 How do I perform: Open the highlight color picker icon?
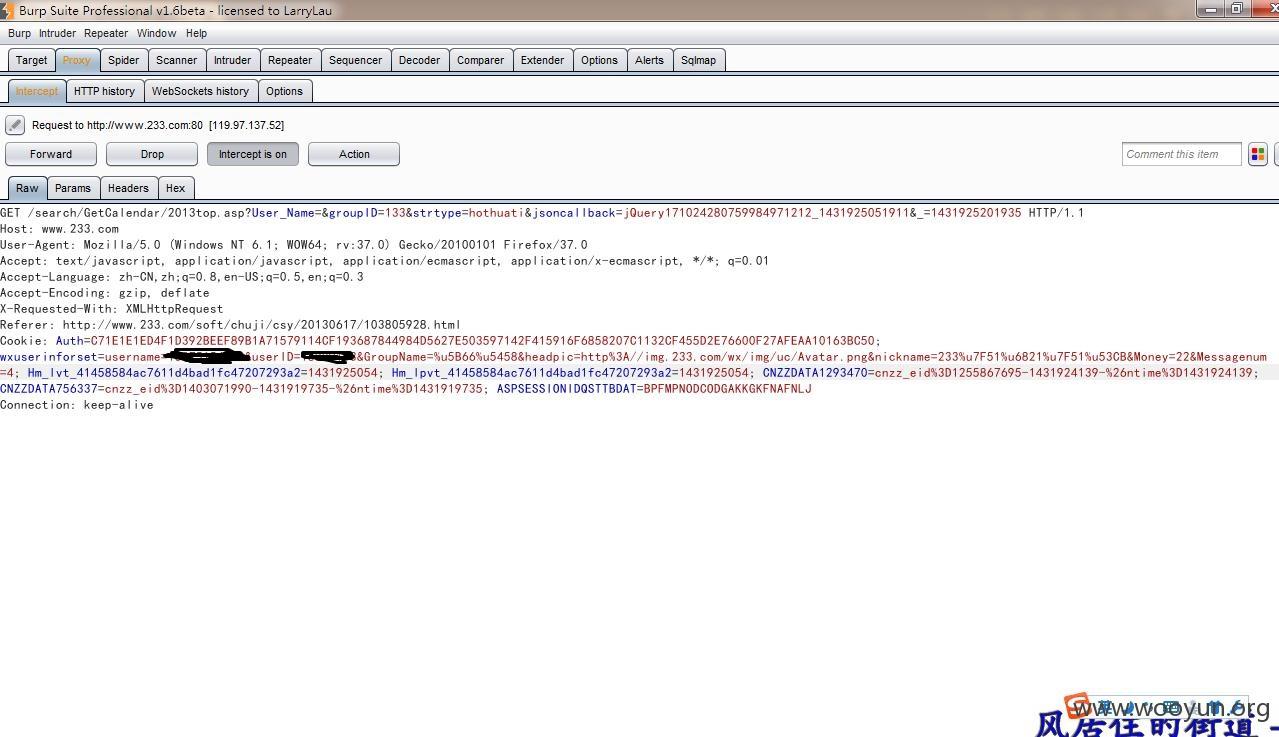(1258, 154)
